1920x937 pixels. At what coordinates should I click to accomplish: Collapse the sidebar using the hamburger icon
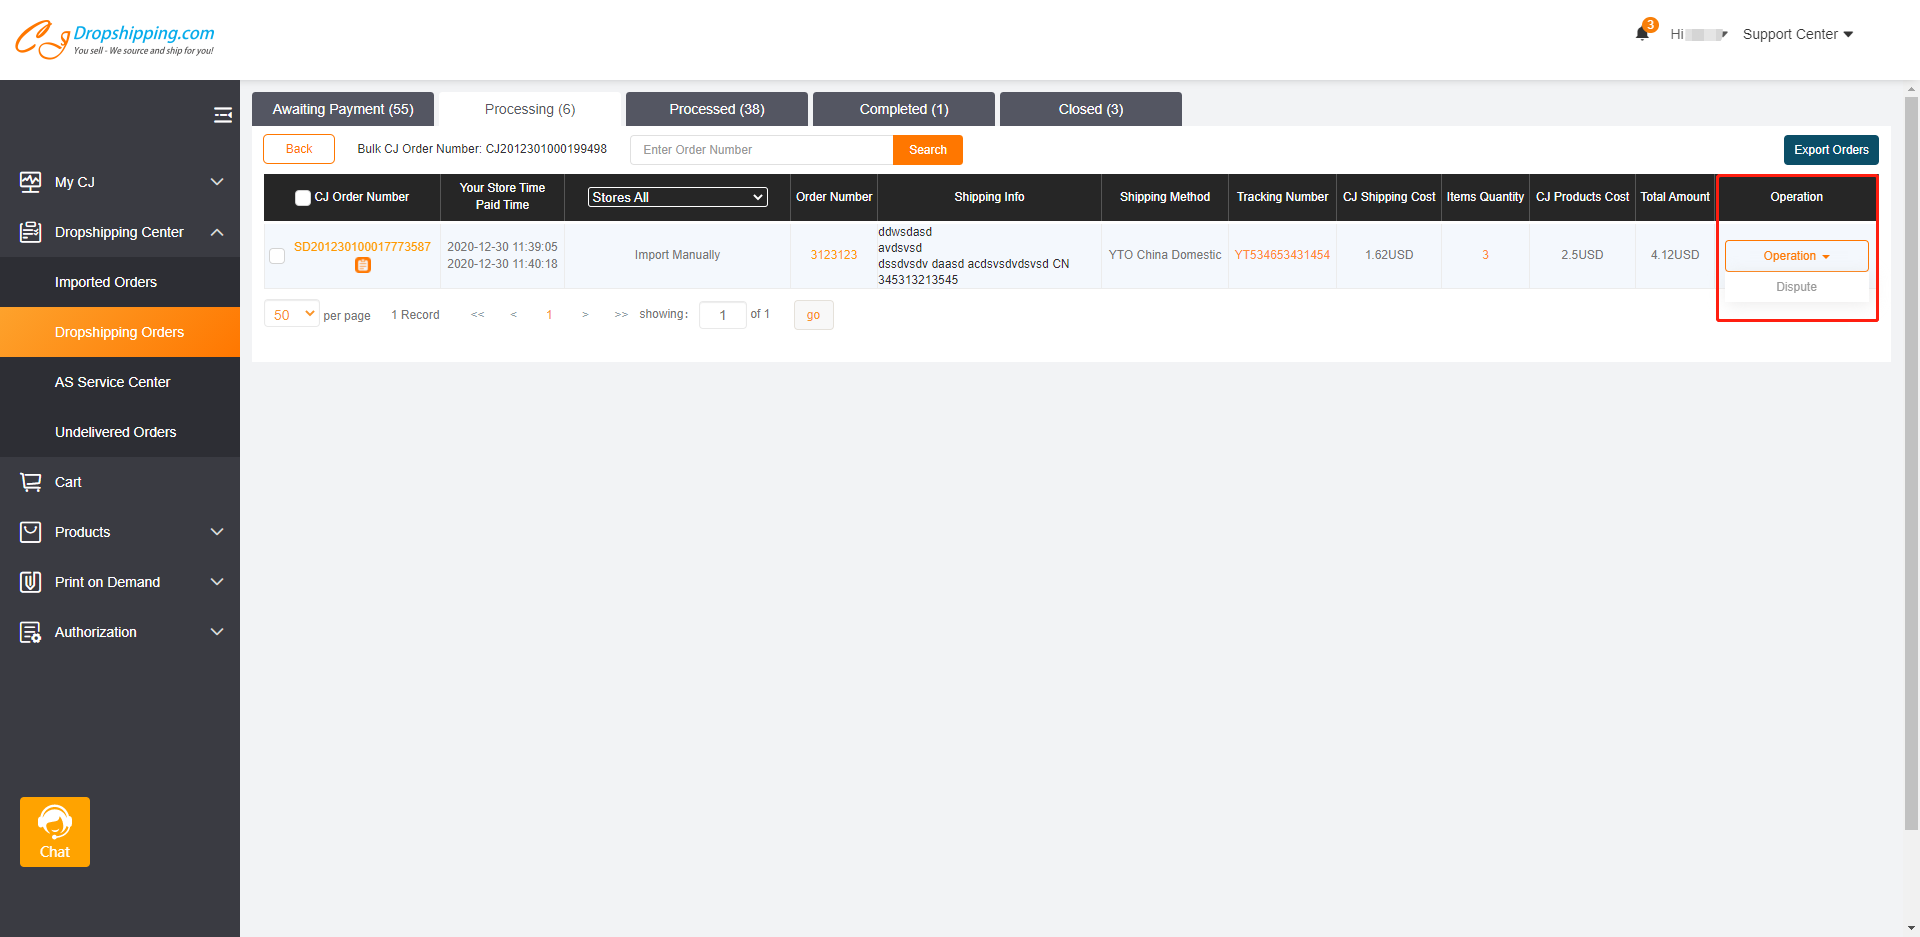click(x=222, y=115)
